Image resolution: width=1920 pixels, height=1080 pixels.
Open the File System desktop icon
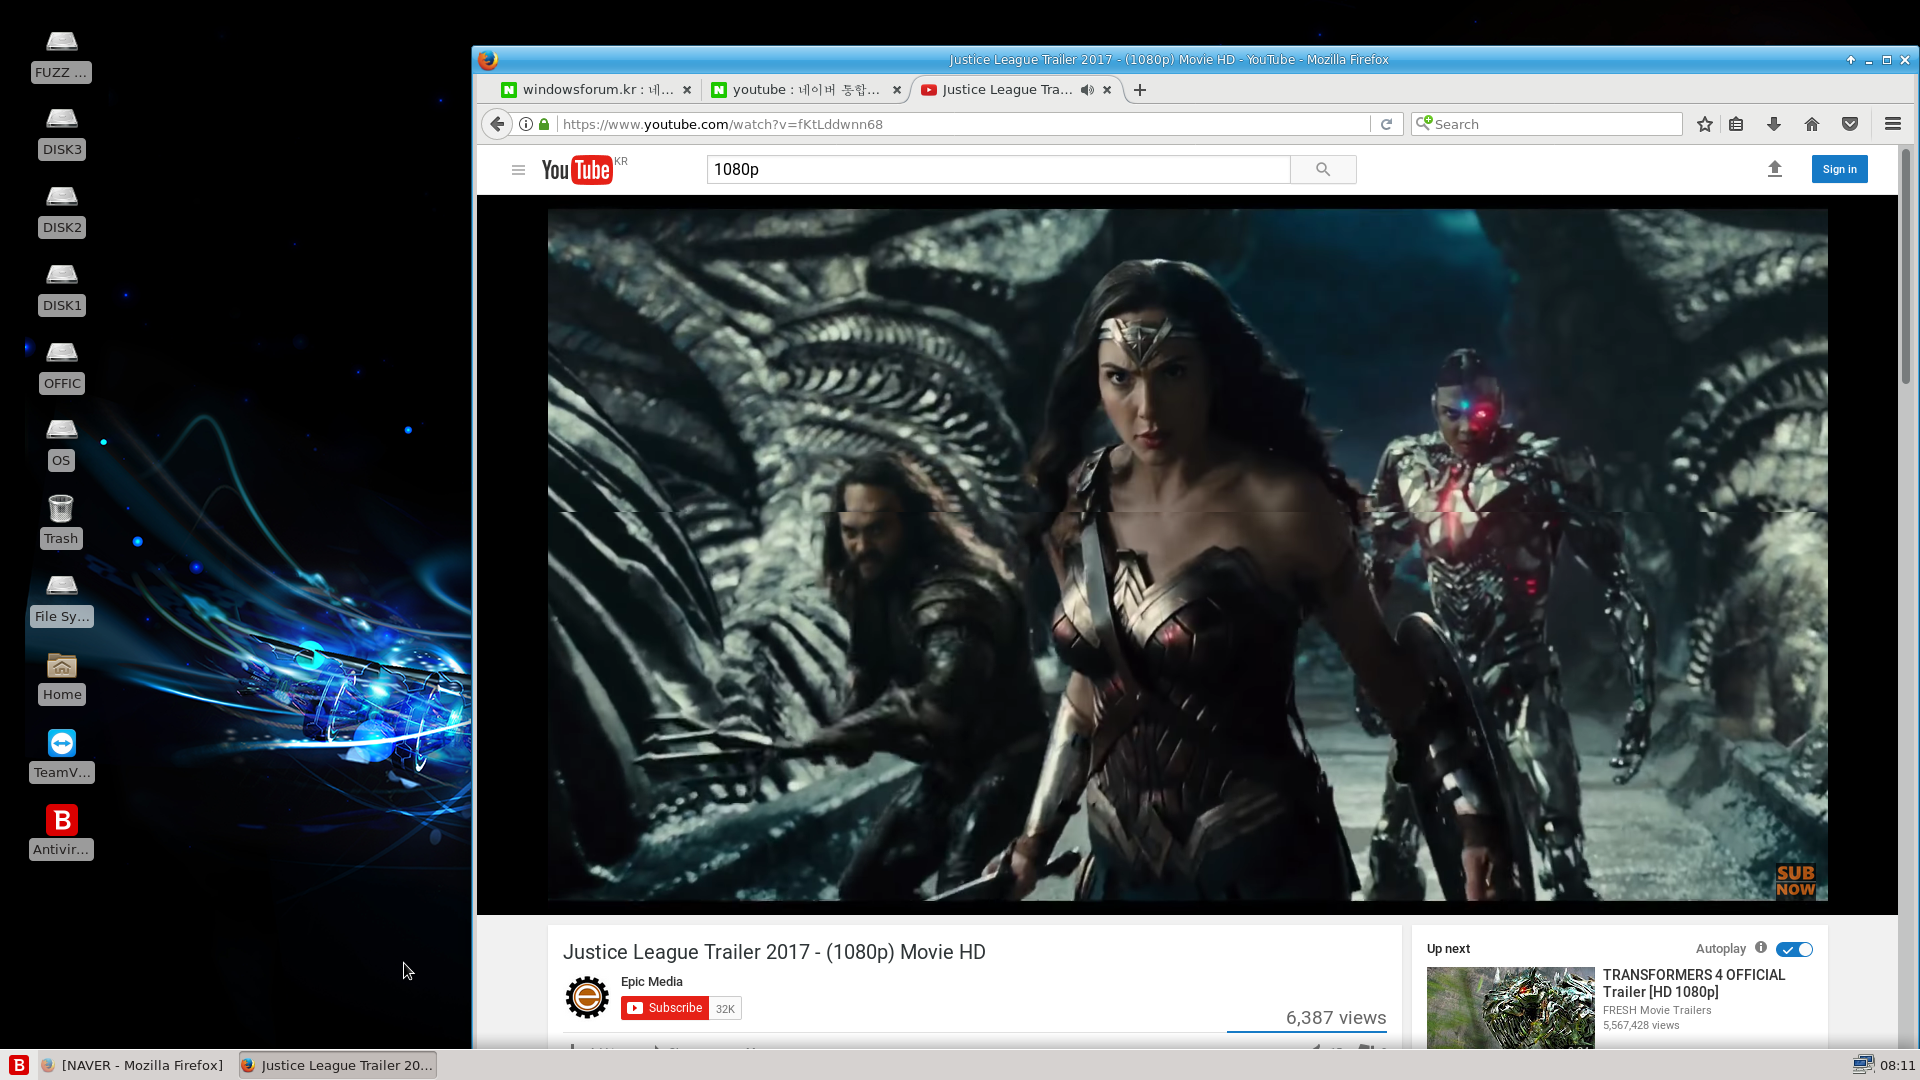click(61, 599)
